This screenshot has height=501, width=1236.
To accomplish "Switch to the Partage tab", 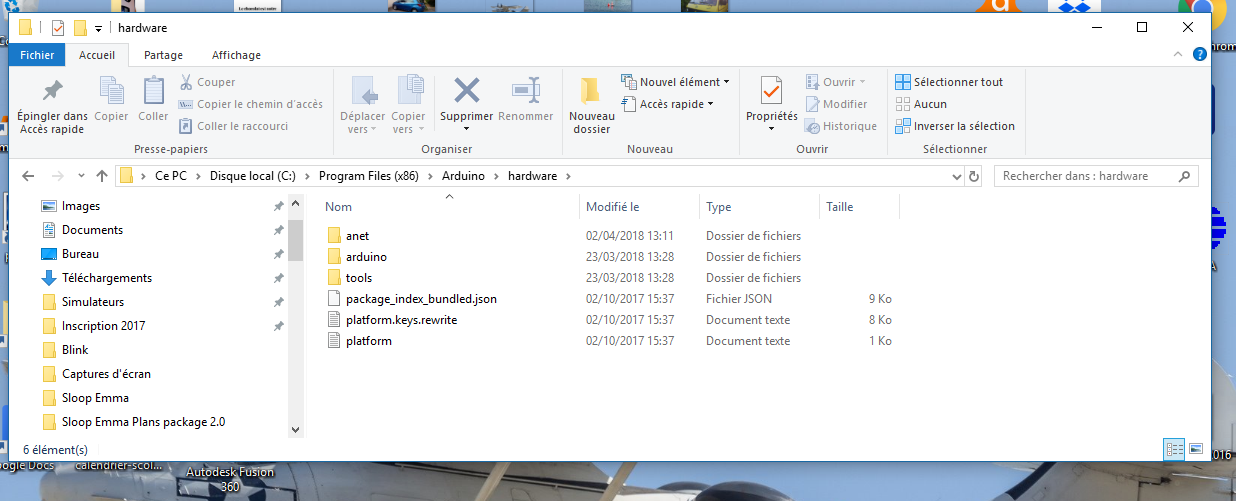I will (x=163, y=55).
